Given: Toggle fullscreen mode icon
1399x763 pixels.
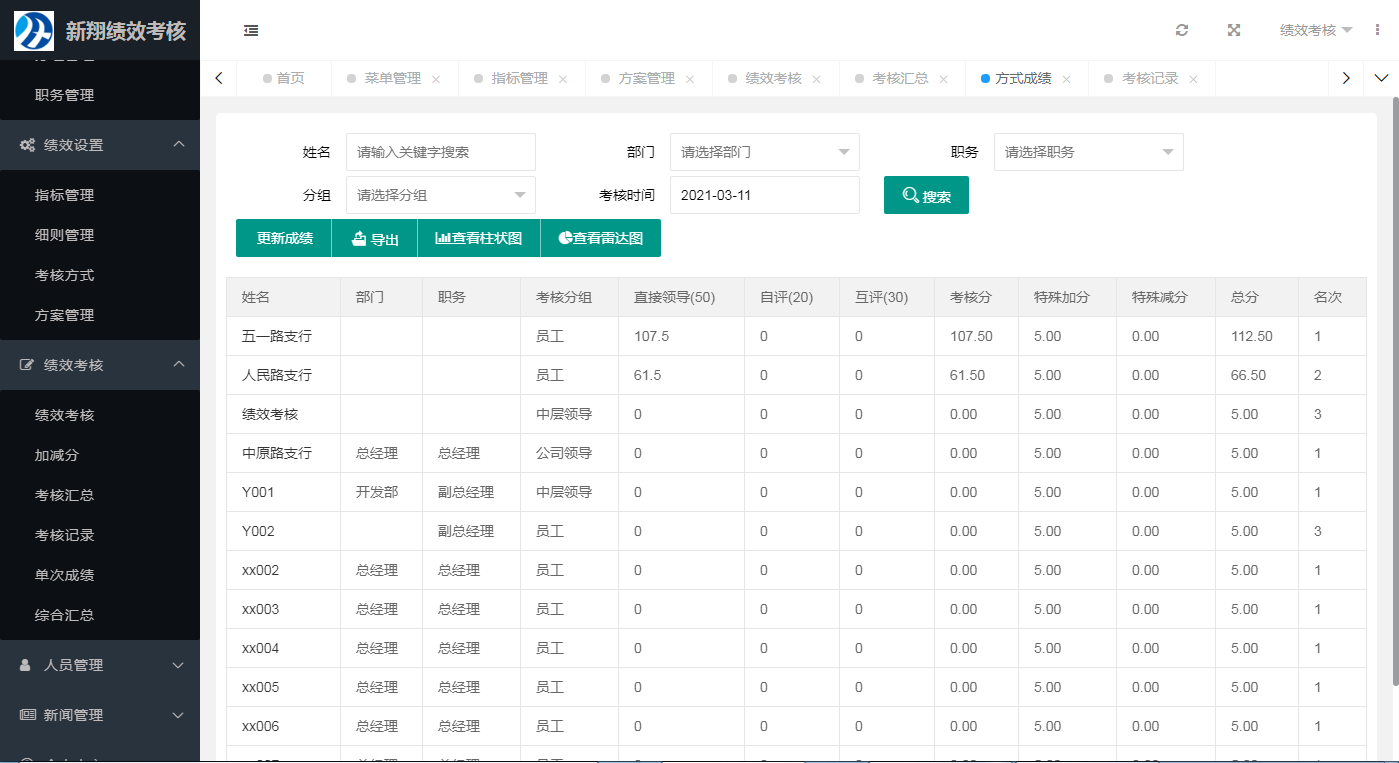Looking at the screenshot, I should 1234,30.
